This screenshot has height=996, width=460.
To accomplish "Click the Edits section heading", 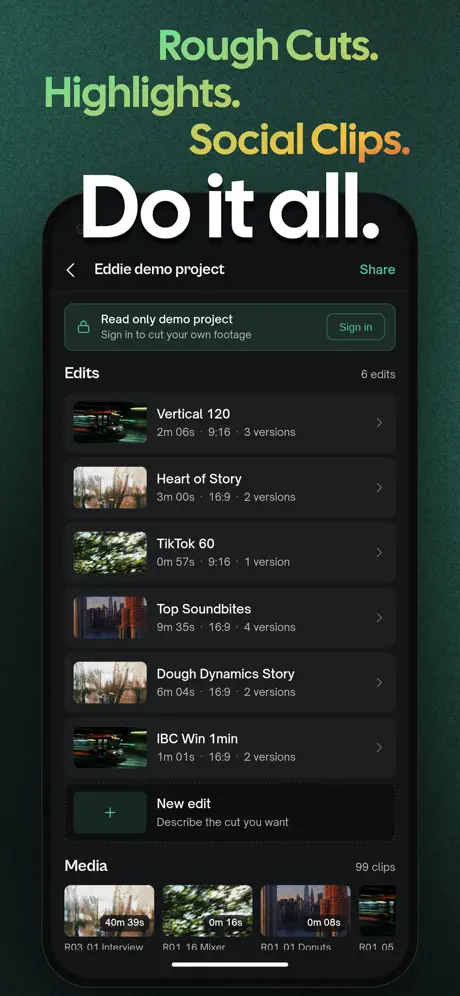I will tap(82, 373).
